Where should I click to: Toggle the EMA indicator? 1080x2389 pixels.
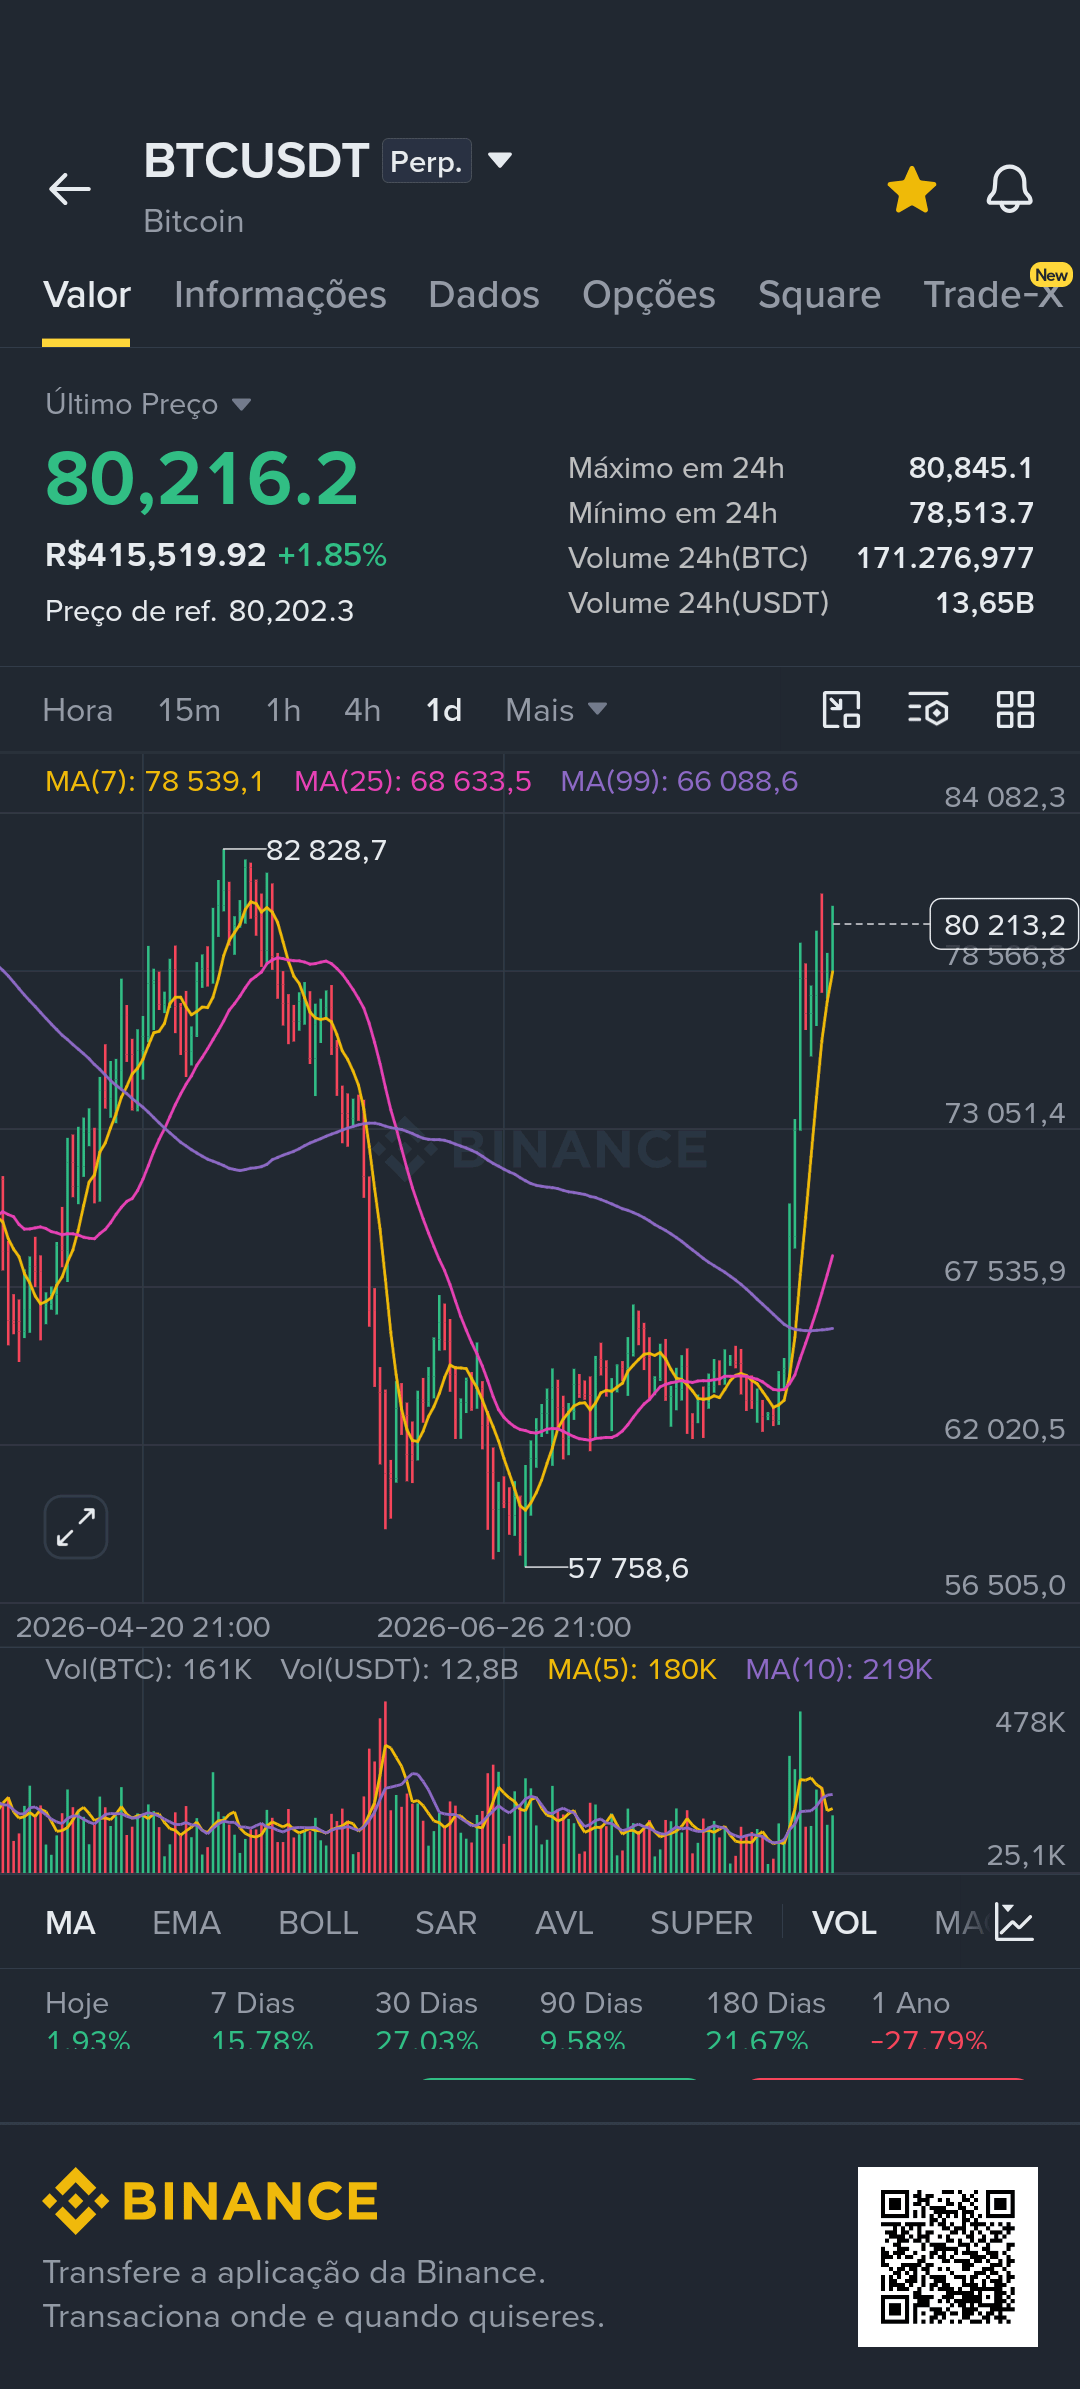click(x=186, y=1923)
